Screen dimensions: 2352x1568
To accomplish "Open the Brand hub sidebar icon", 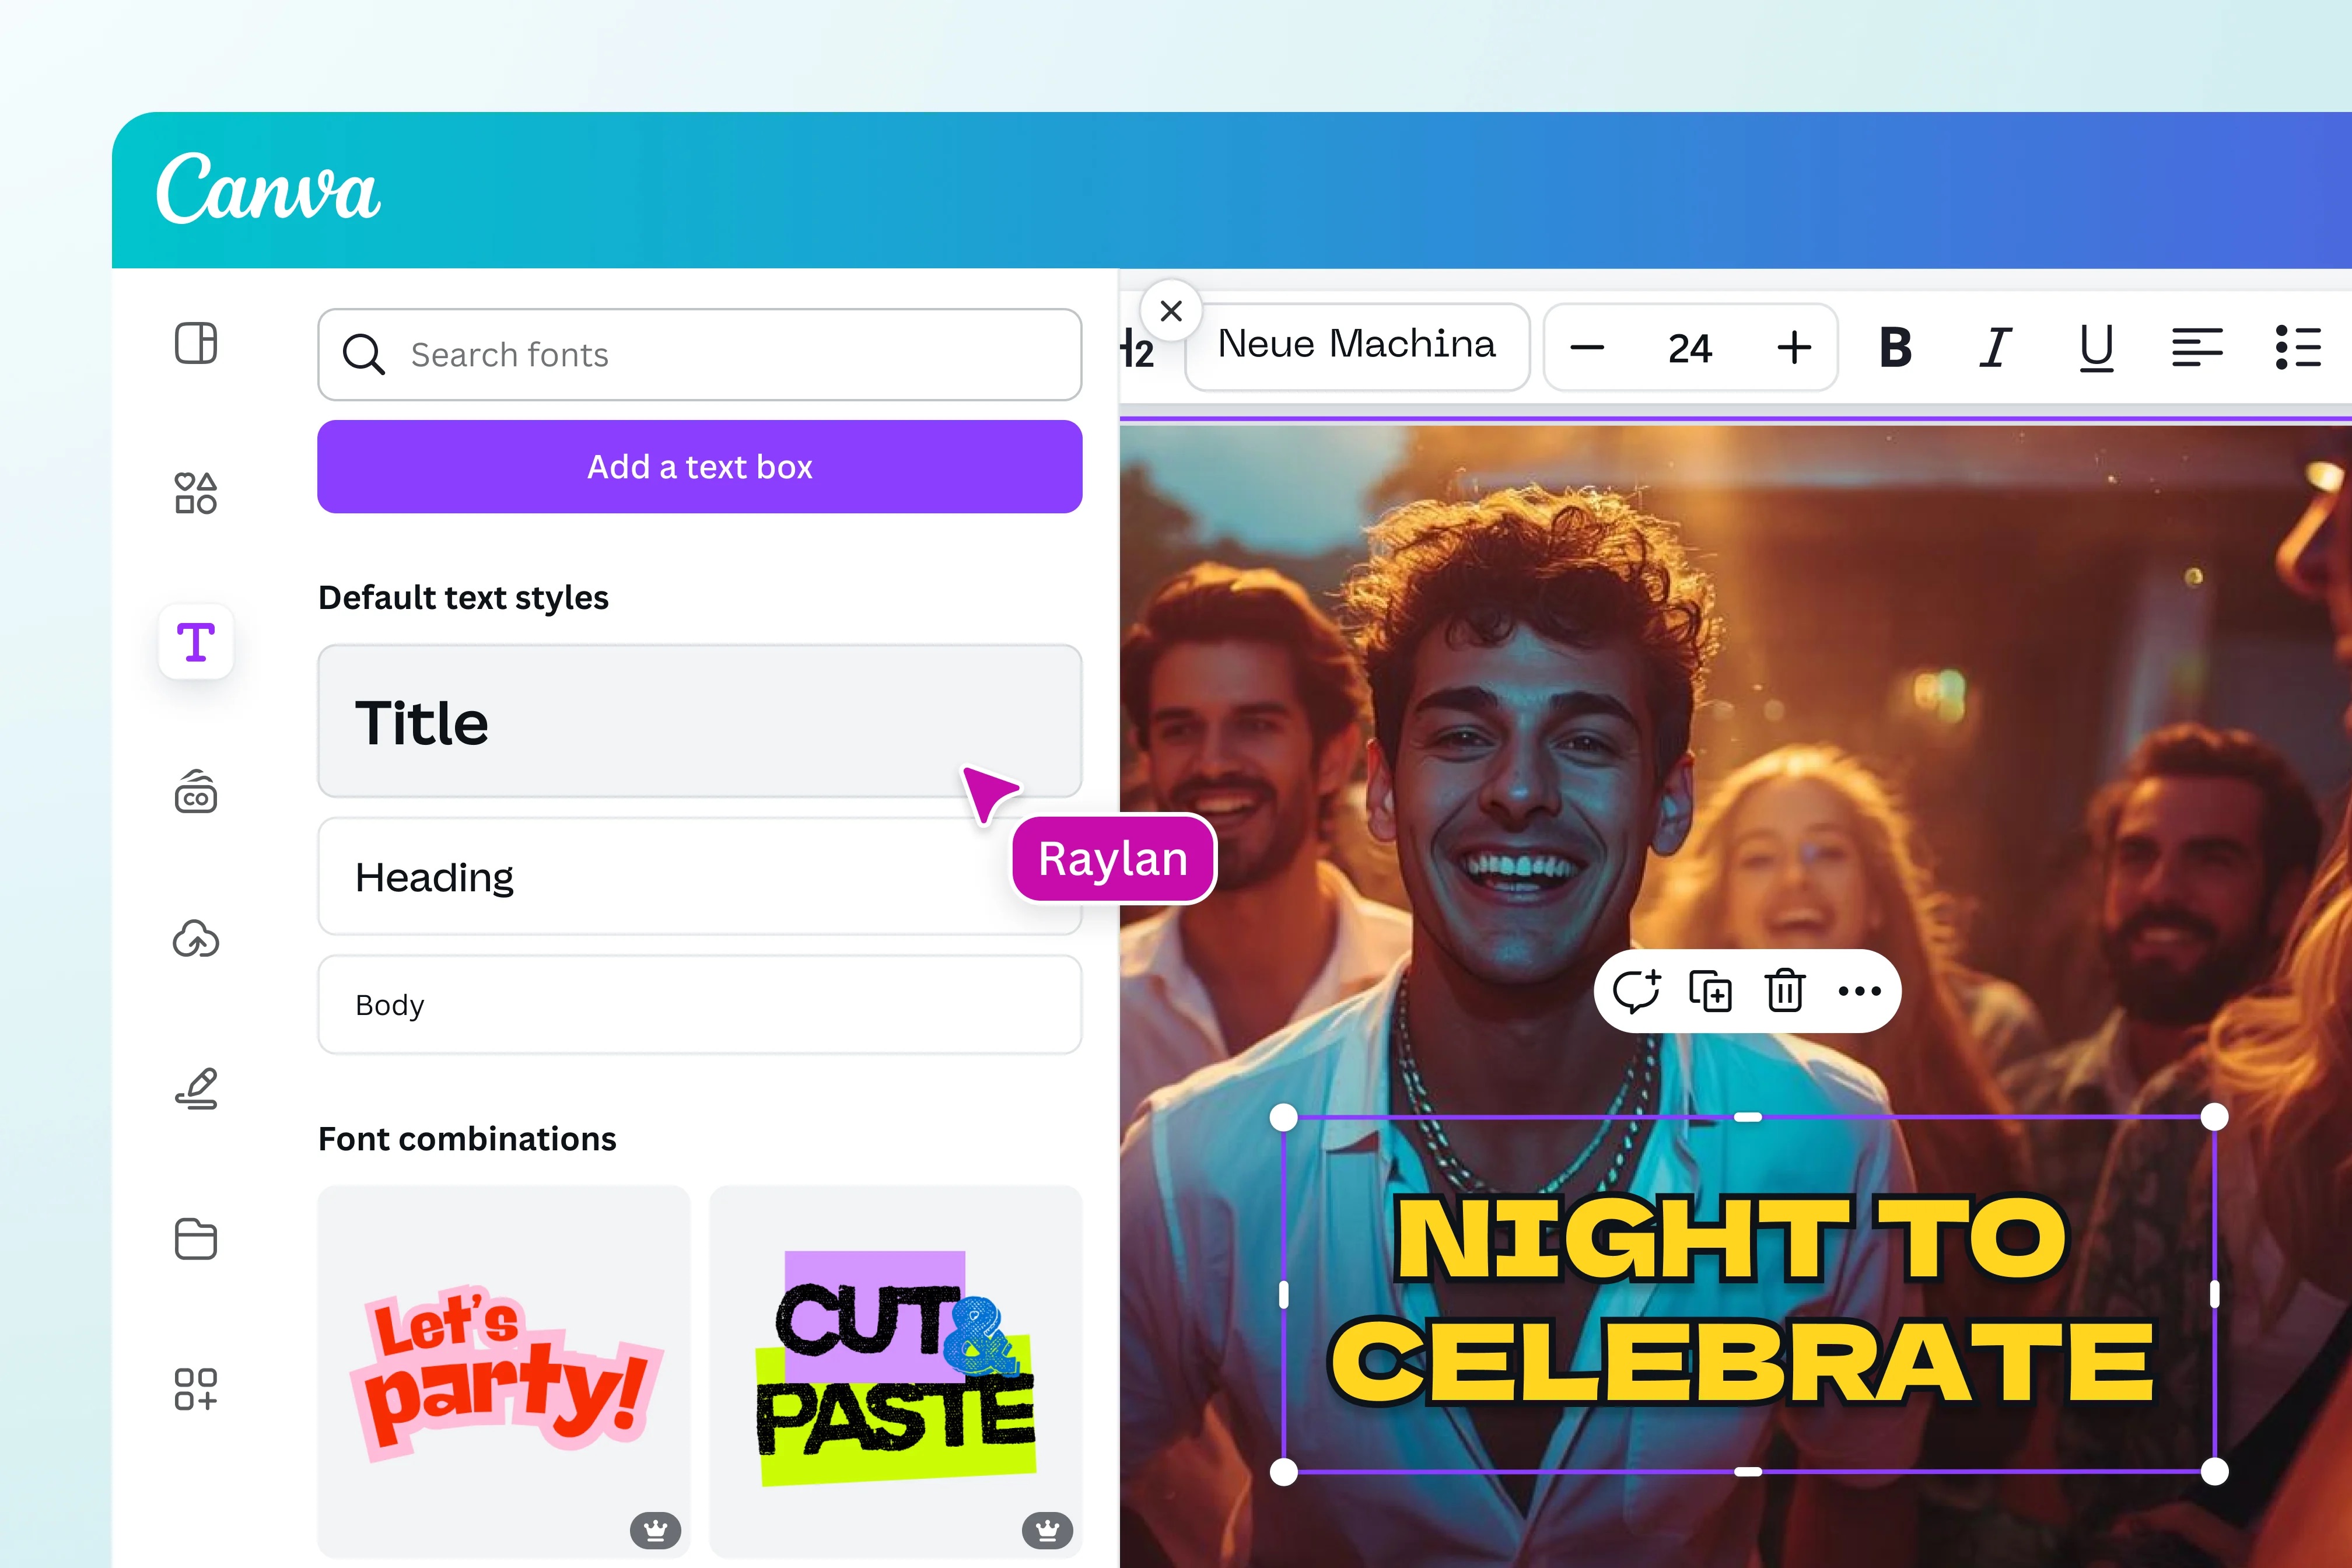I will (x=196, y=791).
